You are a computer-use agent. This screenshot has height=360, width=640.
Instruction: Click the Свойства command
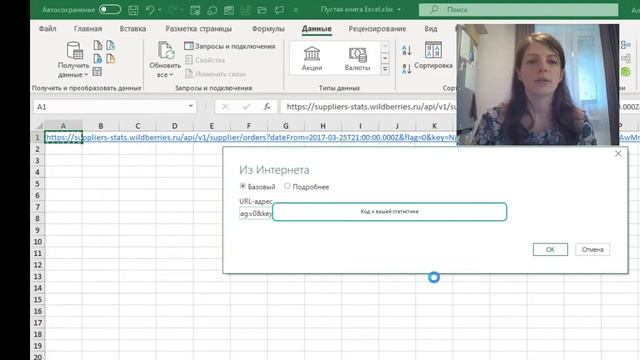[x=205, y=60]
